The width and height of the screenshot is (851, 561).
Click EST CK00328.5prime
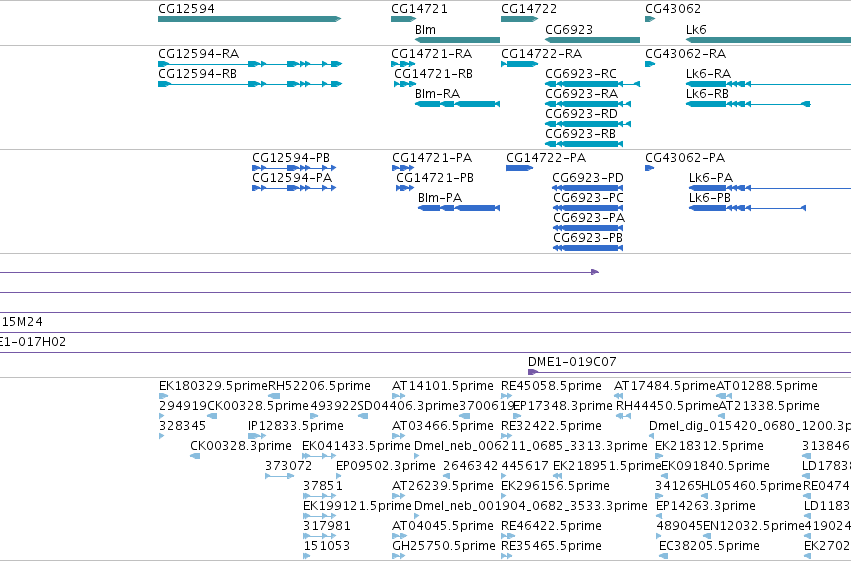pos(212,416)
